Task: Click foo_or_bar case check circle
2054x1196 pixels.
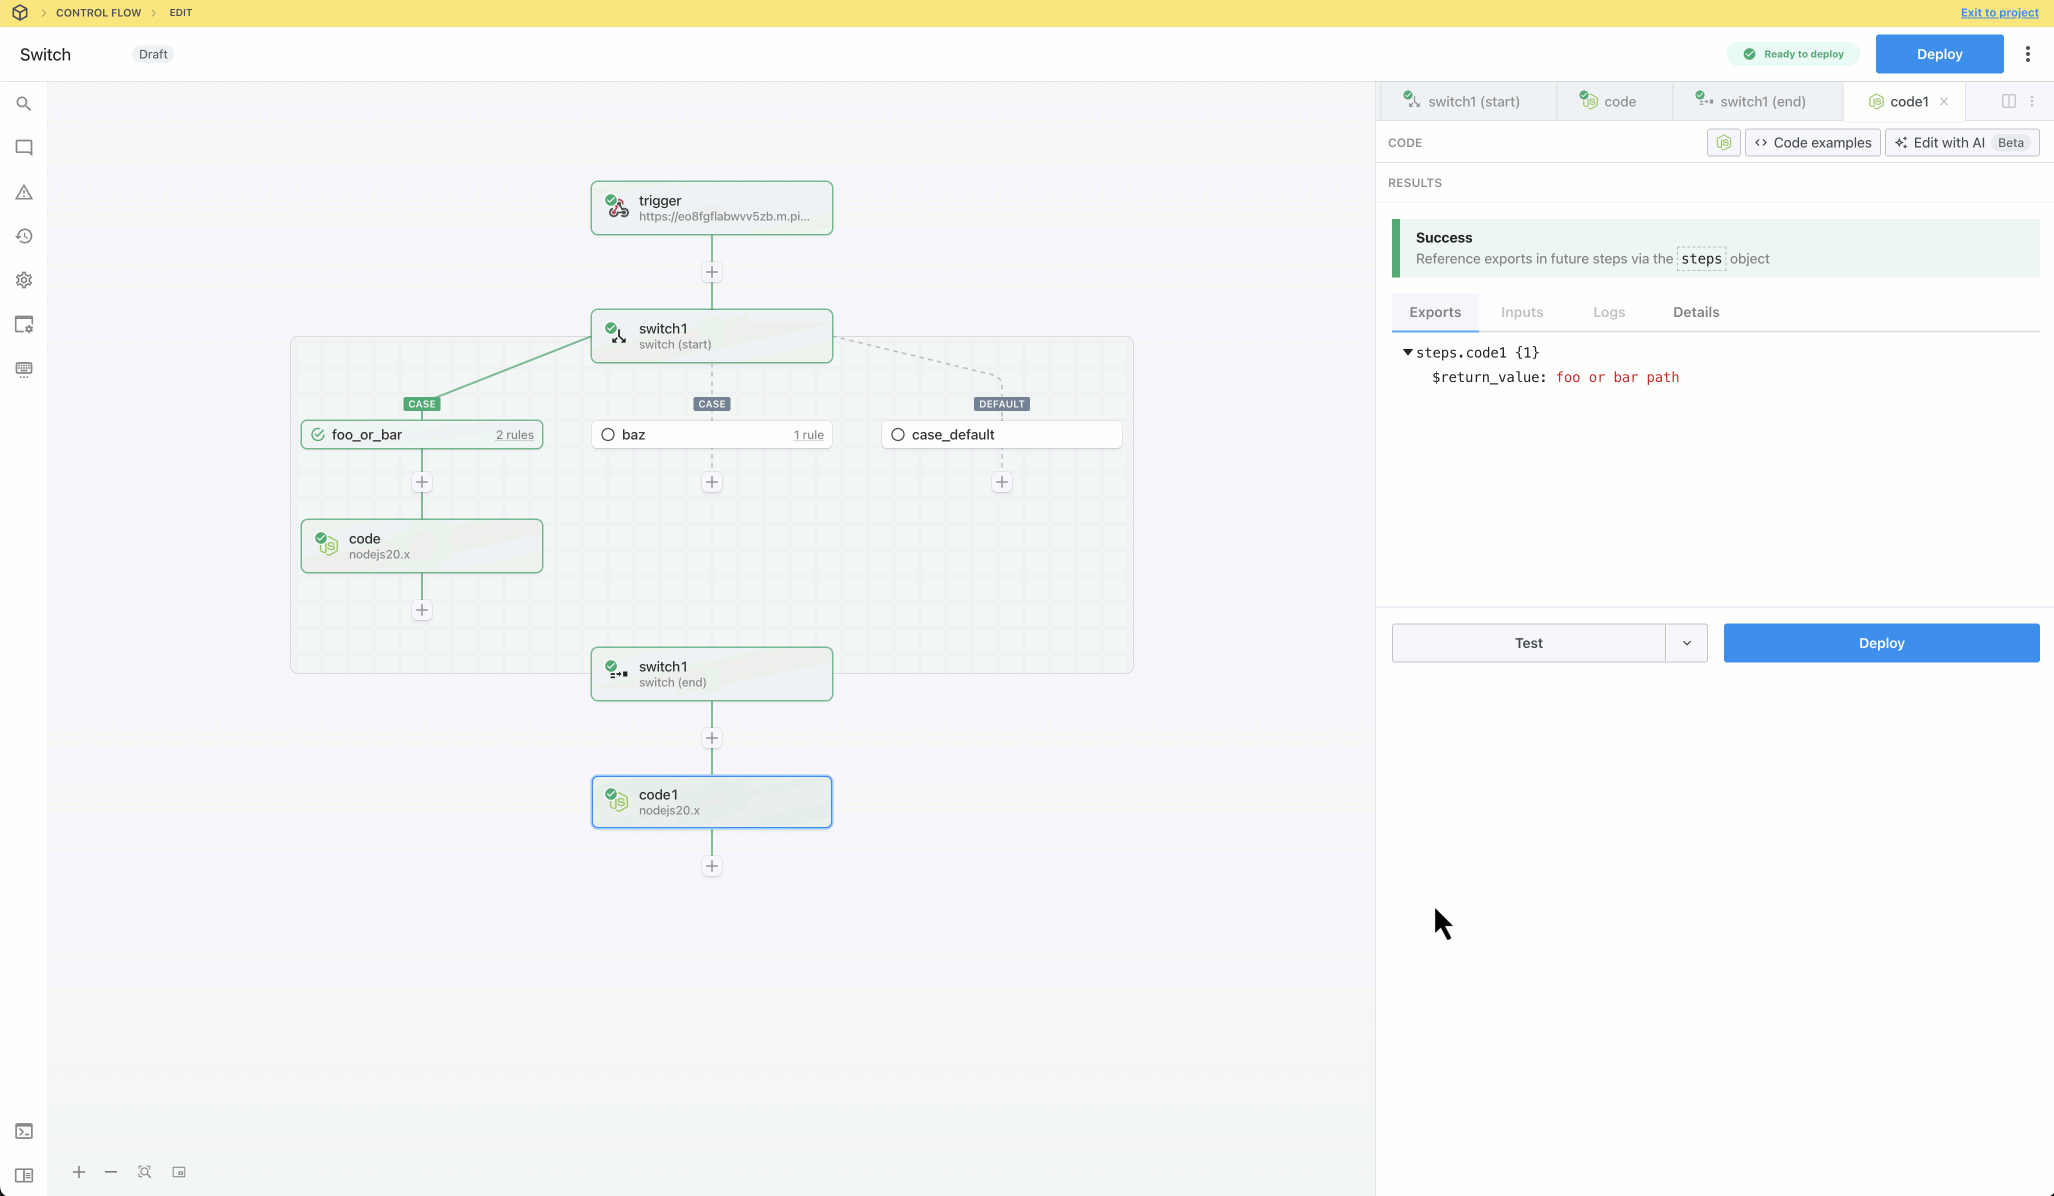Action: [318, 435]
